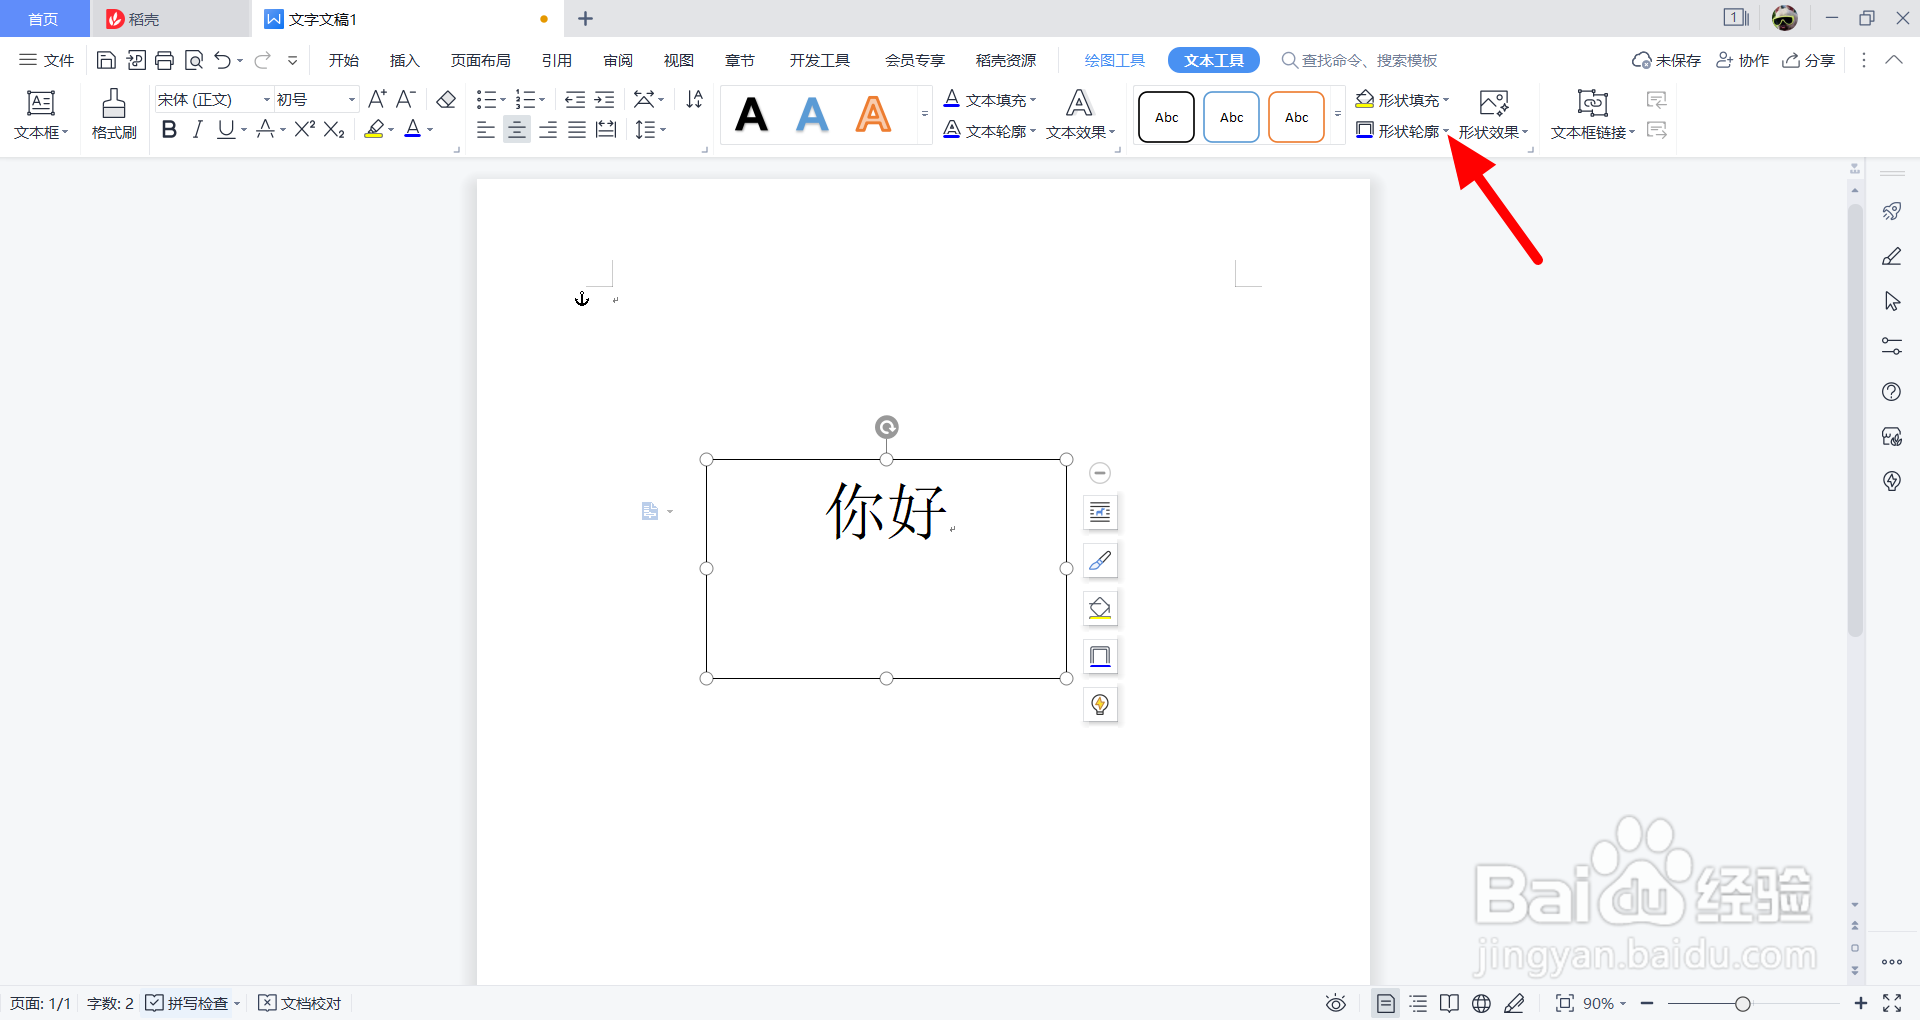Image resolution: width=1920 pixels, height=1020 pixels.
Task: Click the lightbulb icon beside text box
Action: tap(1100, 705)
